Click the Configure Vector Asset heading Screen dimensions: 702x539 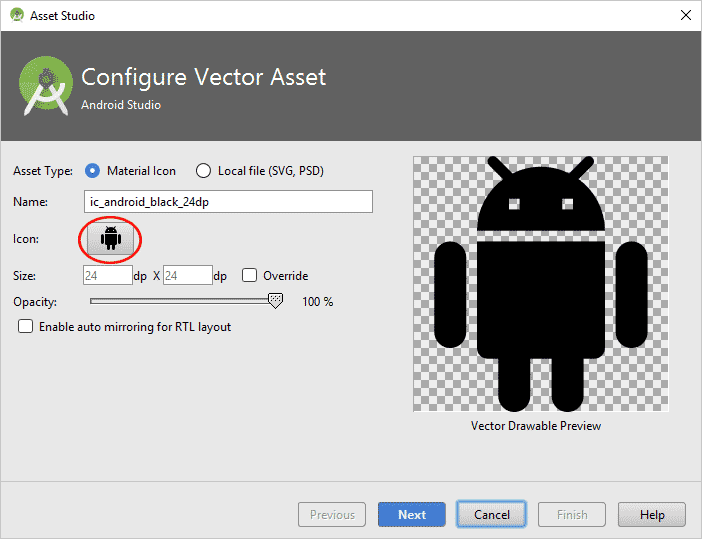[204, 77]
